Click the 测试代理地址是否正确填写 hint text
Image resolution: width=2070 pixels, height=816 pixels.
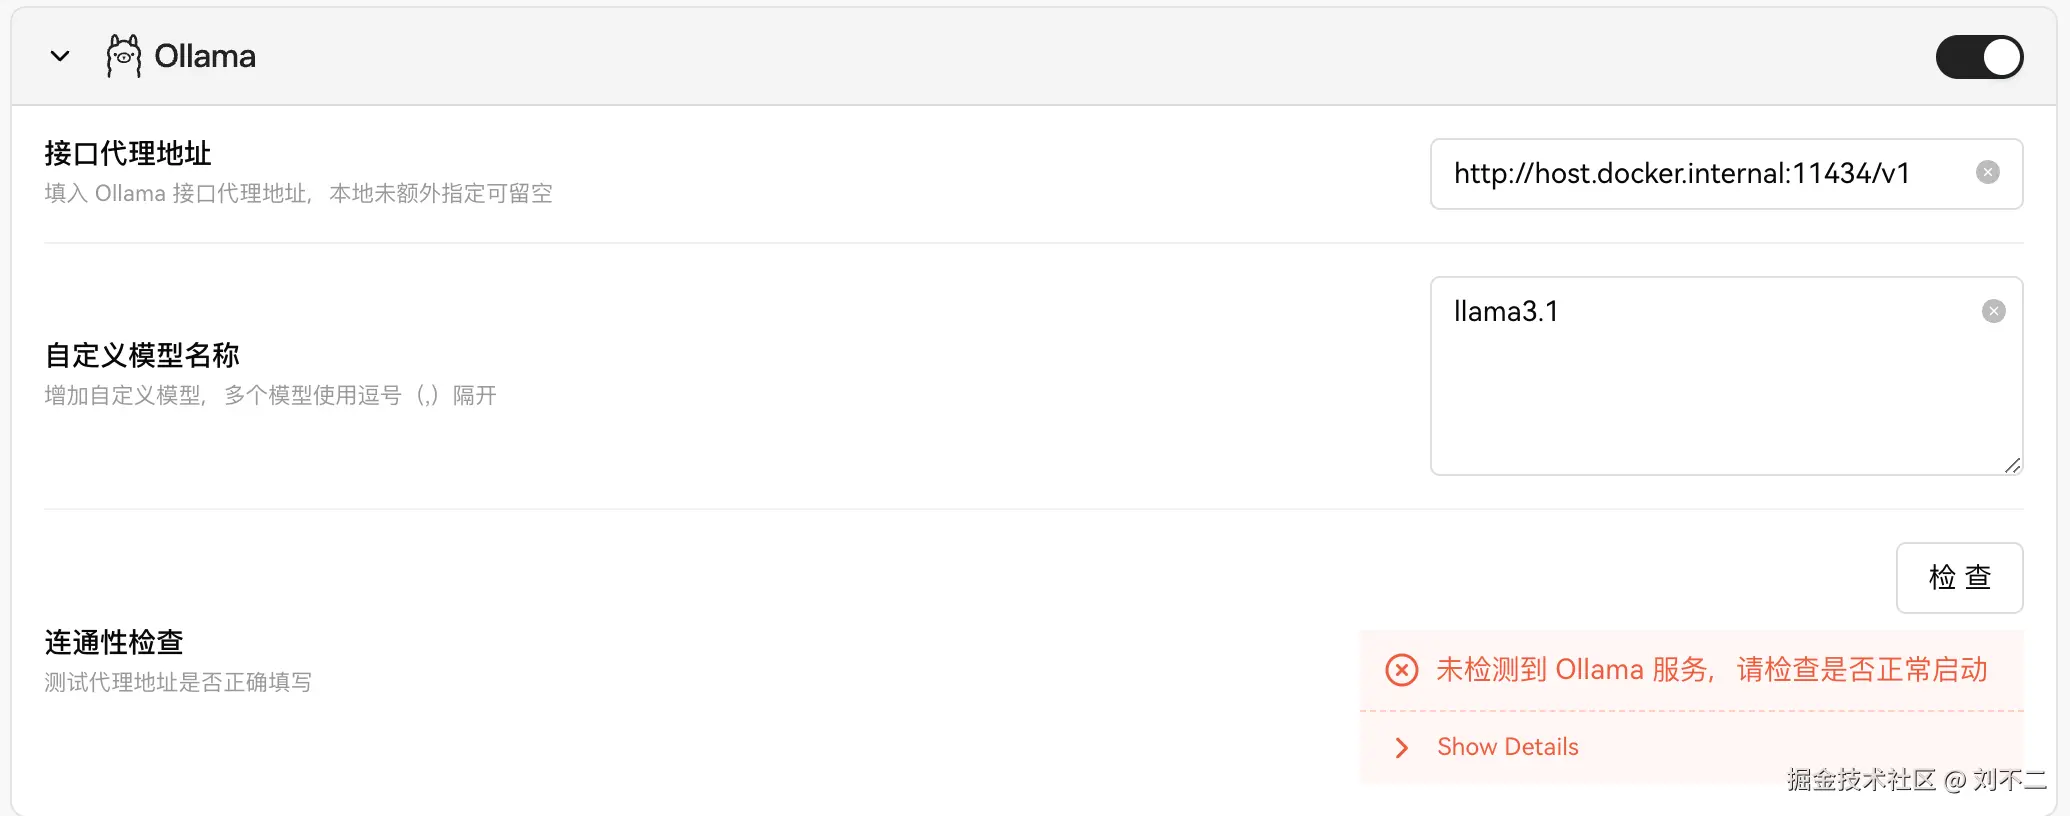coord(178,682)
